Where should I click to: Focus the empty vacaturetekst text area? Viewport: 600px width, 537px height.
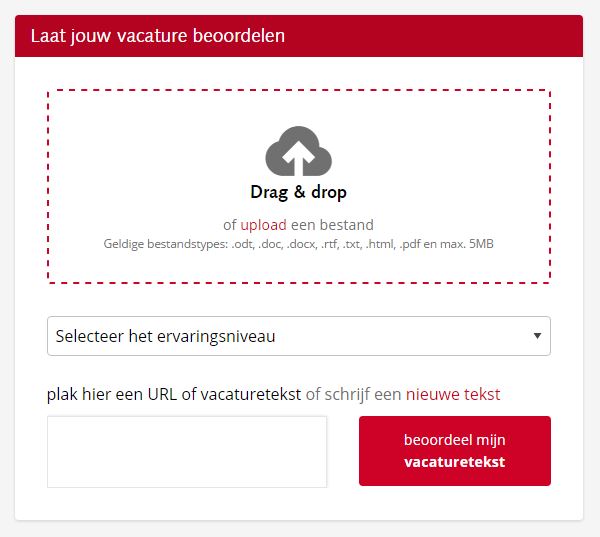click(187, 452)
